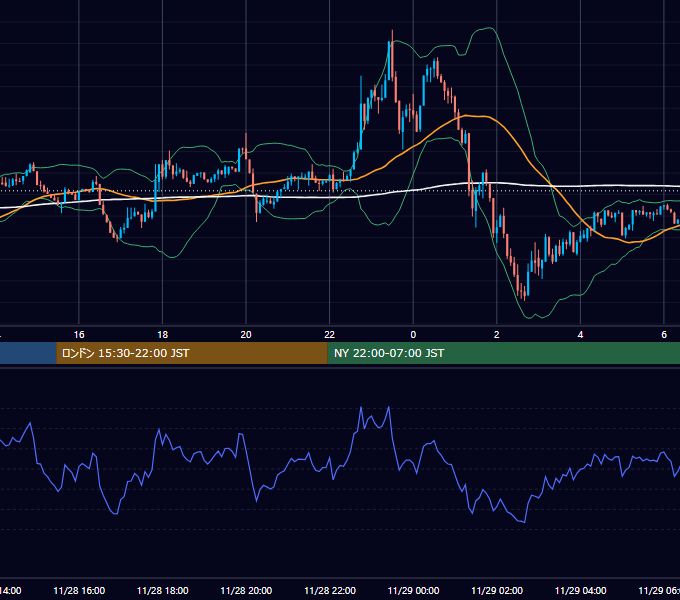Image resolution: width=680 pixels, height=600 pixels.
Task: Click the blue session band before ロンドン
Action: 28,353
